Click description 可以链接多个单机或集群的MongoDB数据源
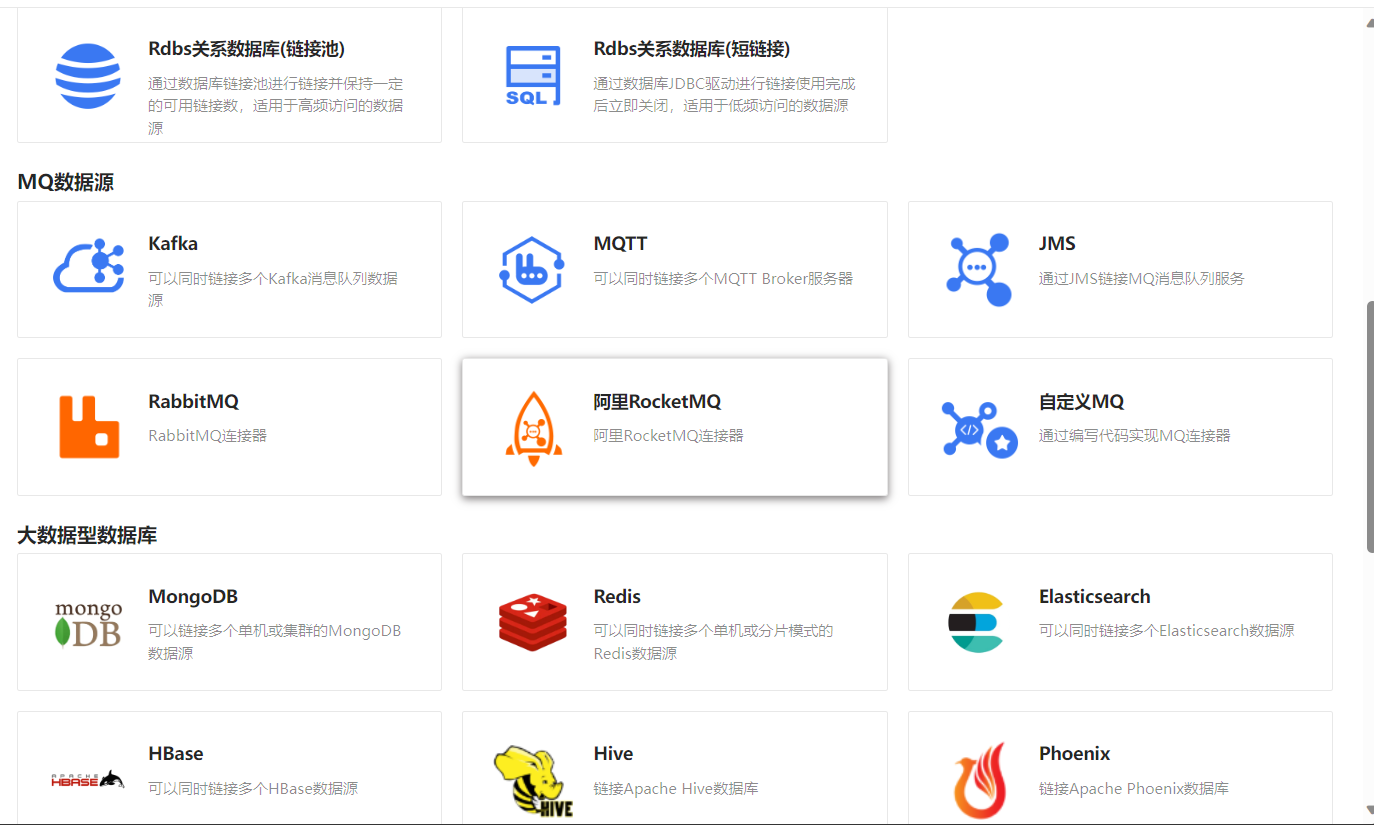The width and height of the screenshot is (1374, 825). tap(275, 642)
